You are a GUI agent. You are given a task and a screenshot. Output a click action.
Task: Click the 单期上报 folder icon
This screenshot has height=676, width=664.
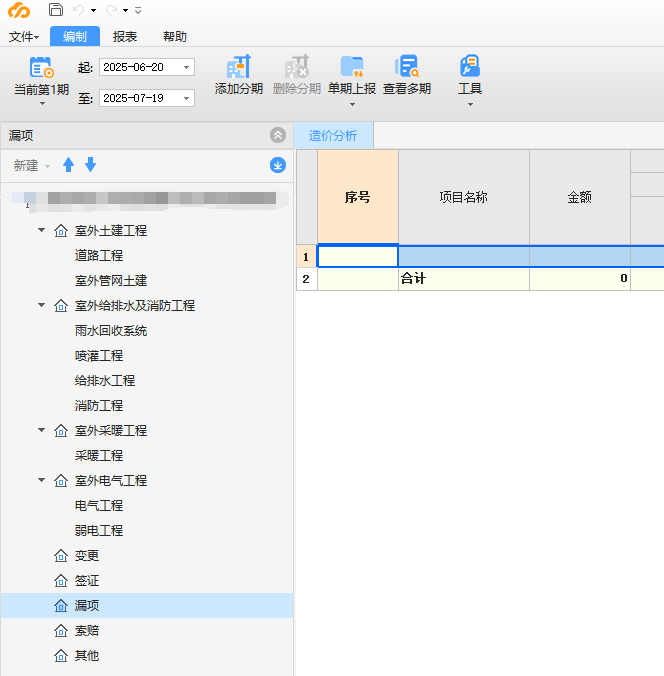click(x=352, y=66)
